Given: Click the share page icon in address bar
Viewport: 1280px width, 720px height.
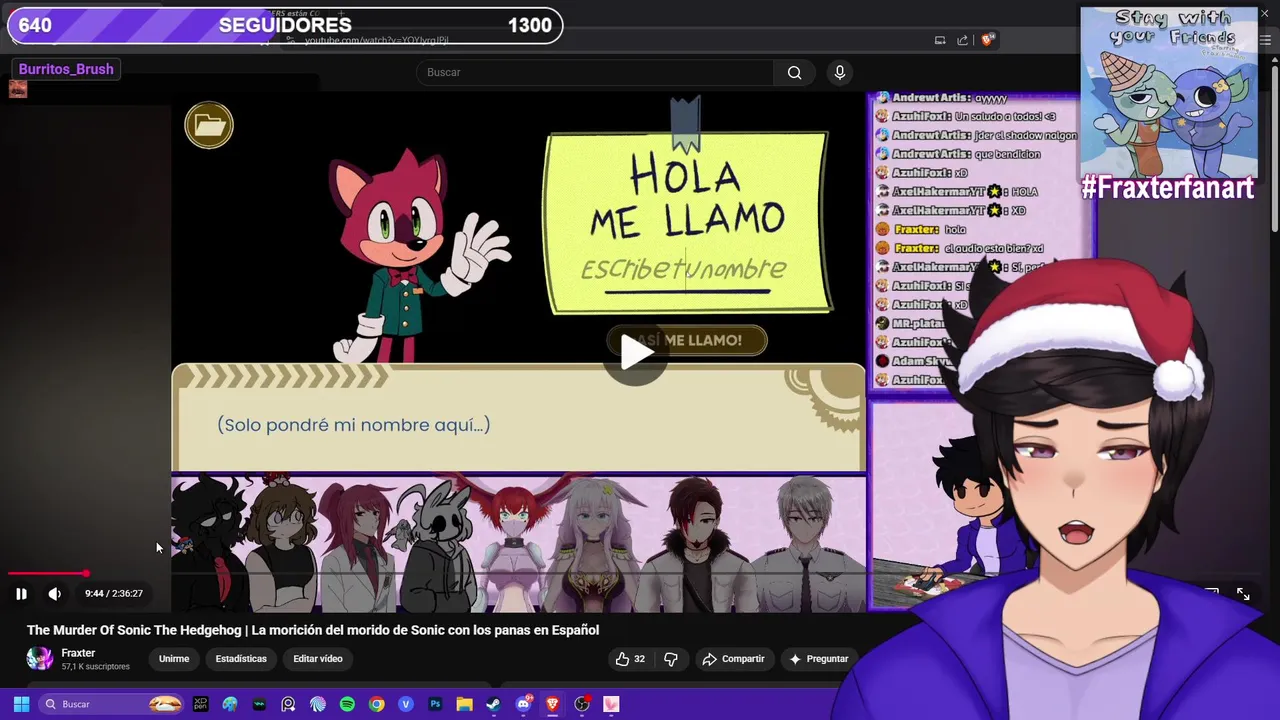Looking at the screenshot, I should click(962, 40).
